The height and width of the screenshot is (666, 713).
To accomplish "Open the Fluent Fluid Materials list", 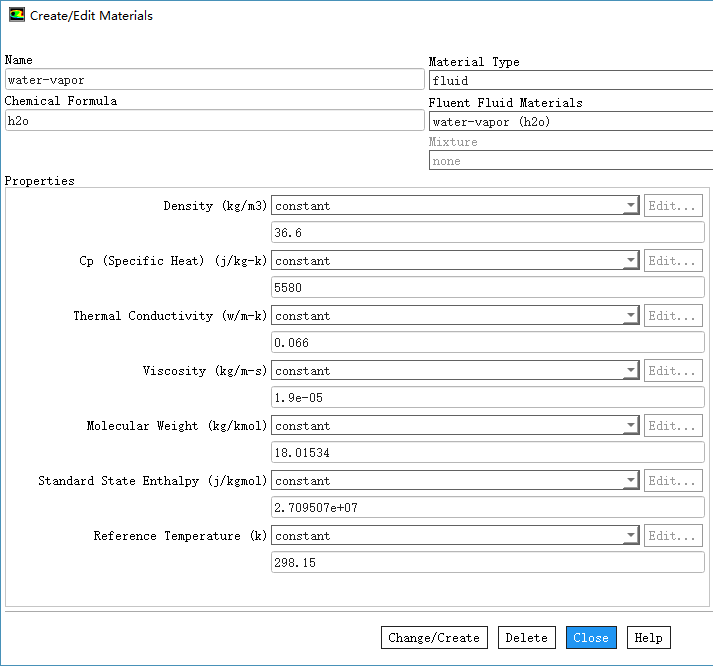I will [x=570, y=122].
